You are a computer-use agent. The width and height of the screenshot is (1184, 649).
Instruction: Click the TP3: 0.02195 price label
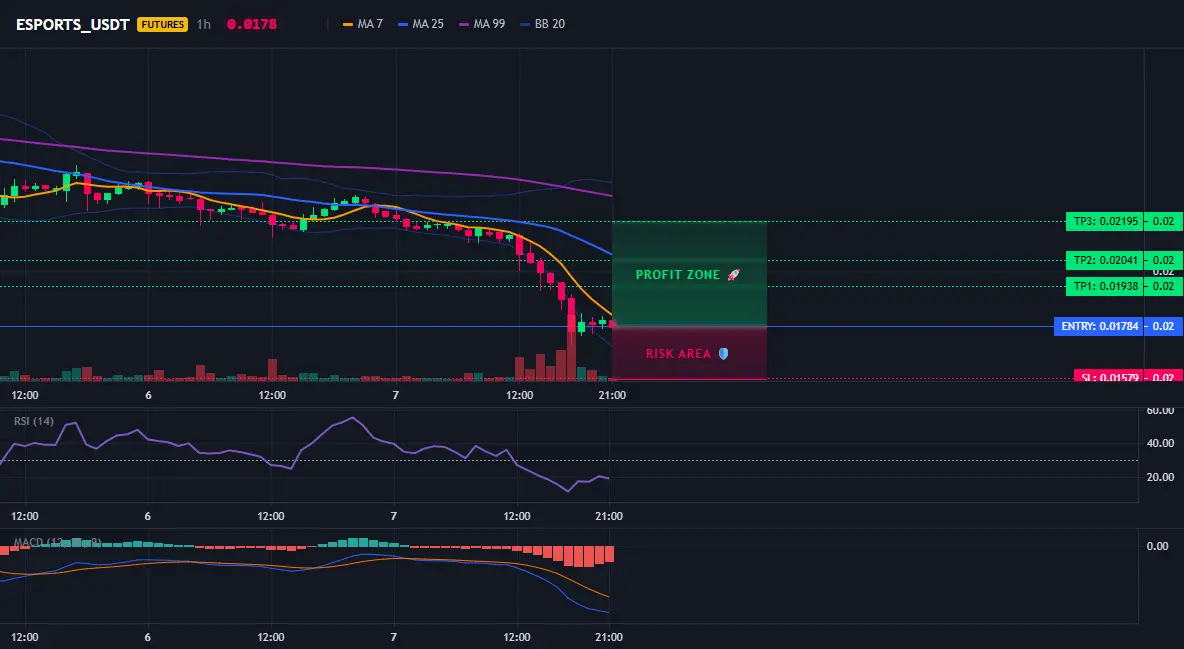point(1105,221)
